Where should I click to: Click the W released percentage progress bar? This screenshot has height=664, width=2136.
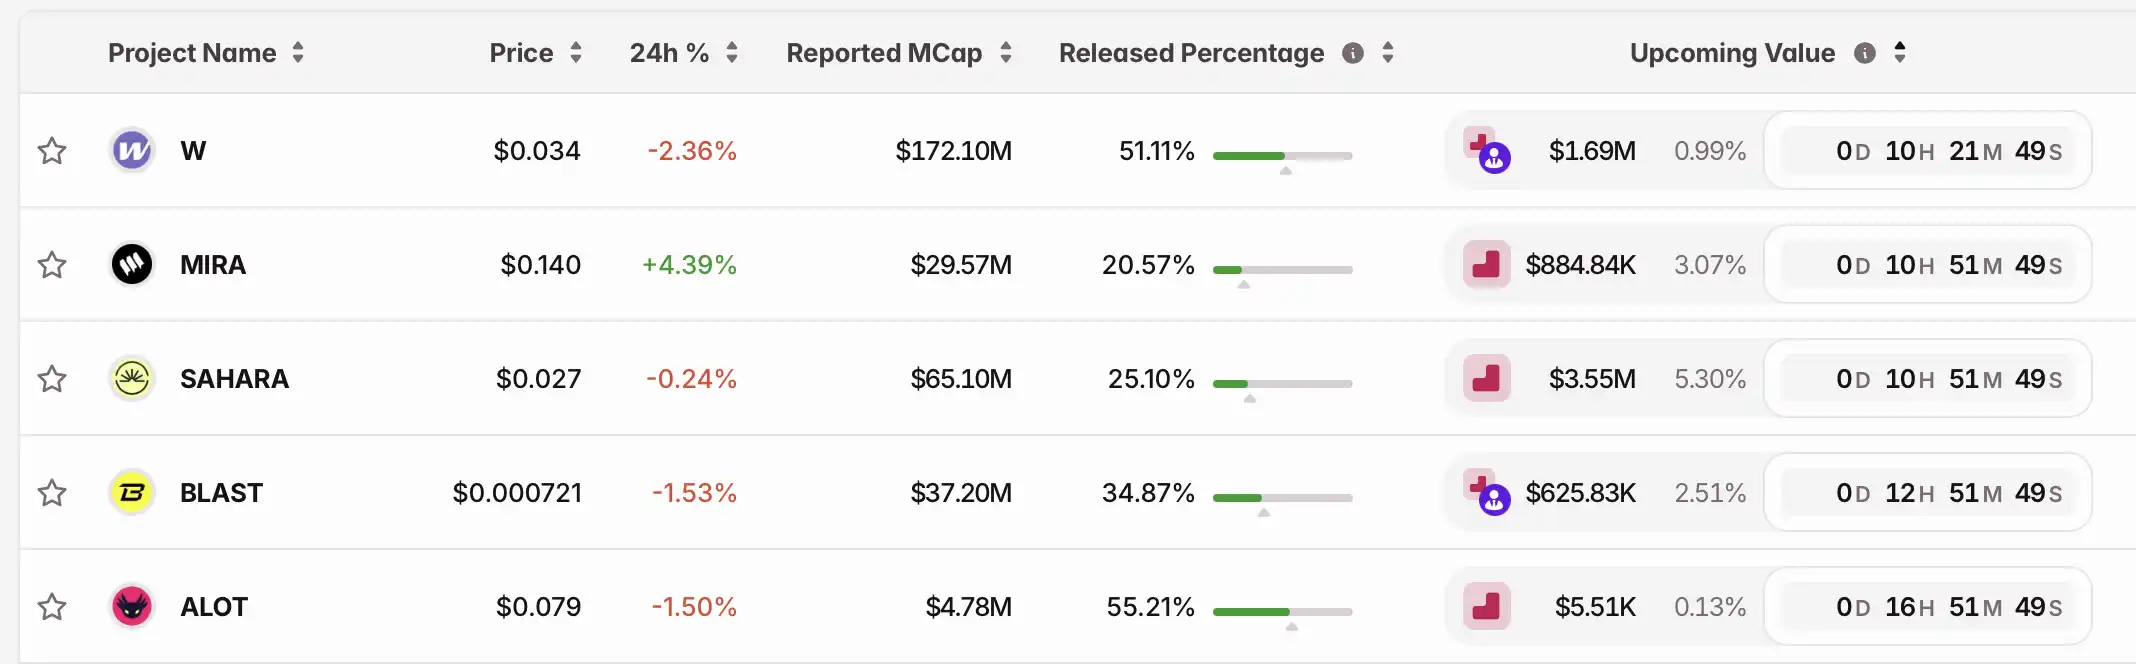pos(1282,156)
